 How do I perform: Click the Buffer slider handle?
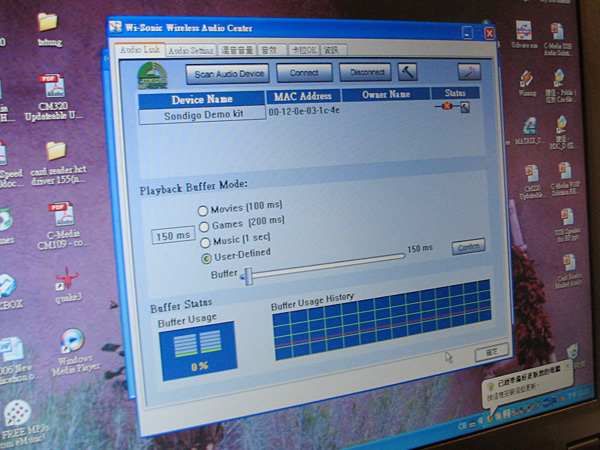pos(248,275)
